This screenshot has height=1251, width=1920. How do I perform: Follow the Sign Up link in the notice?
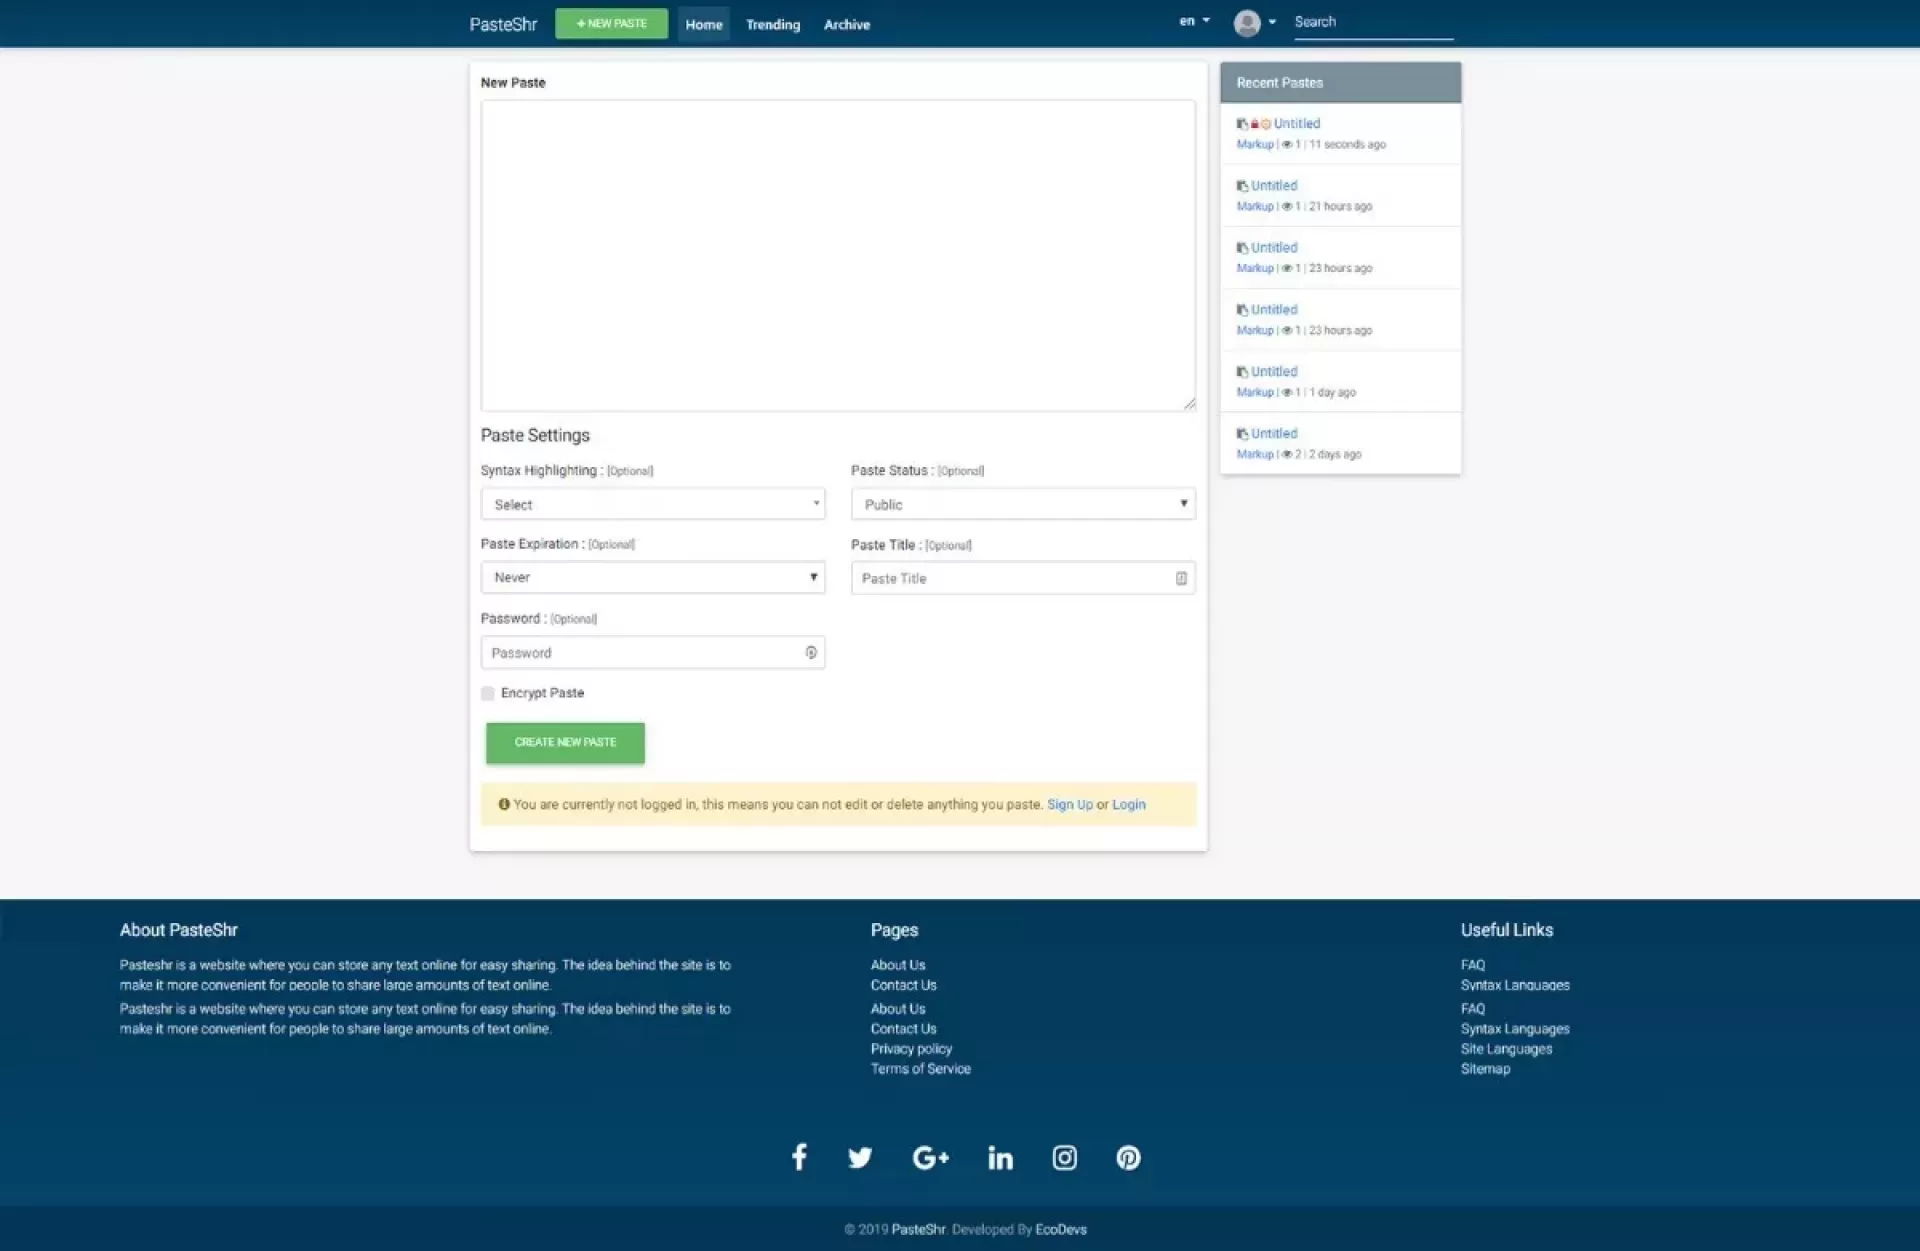coord(1070,804)
